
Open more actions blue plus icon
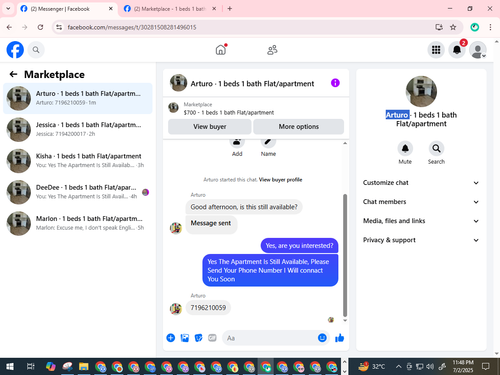coord(171,338)
